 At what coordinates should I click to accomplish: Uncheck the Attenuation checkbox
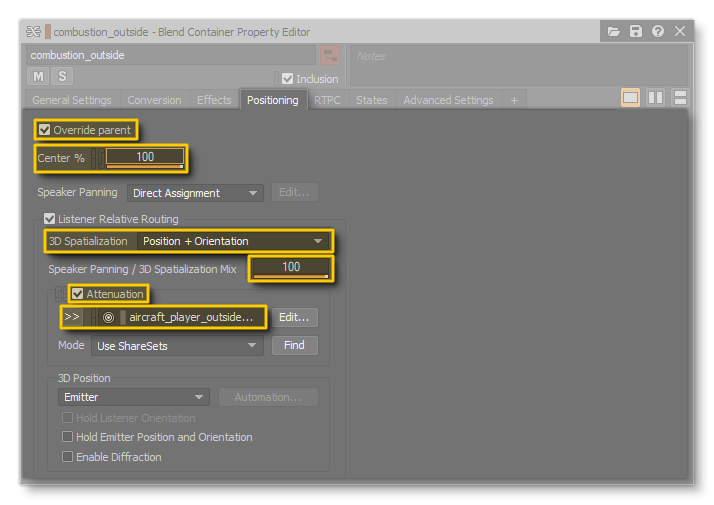coord(77,294)
